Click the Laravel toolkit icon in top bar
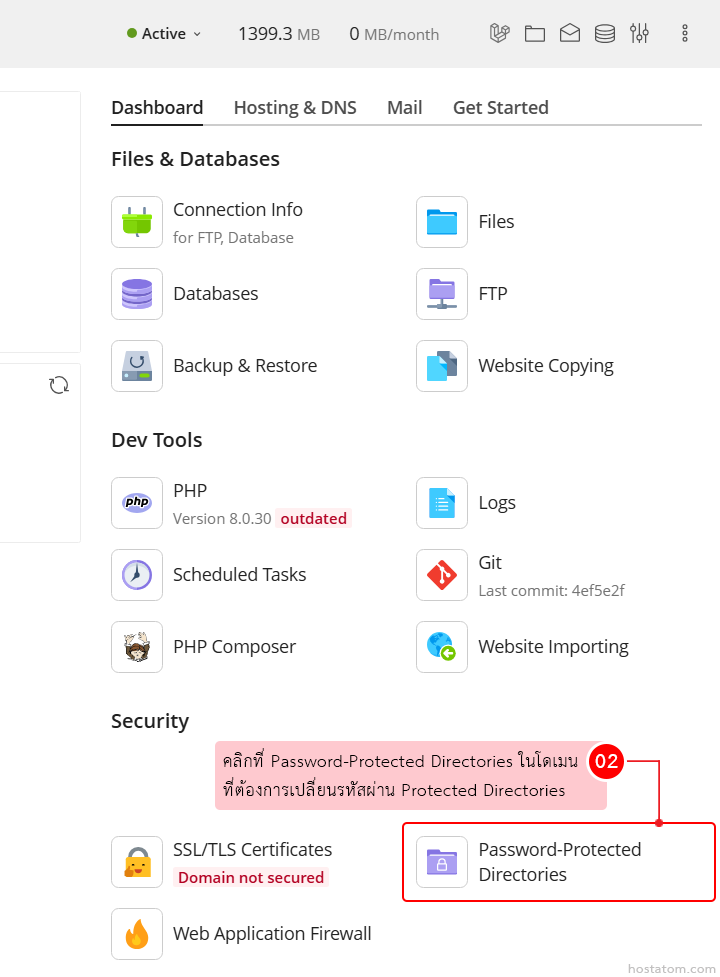 coord(499,34)
